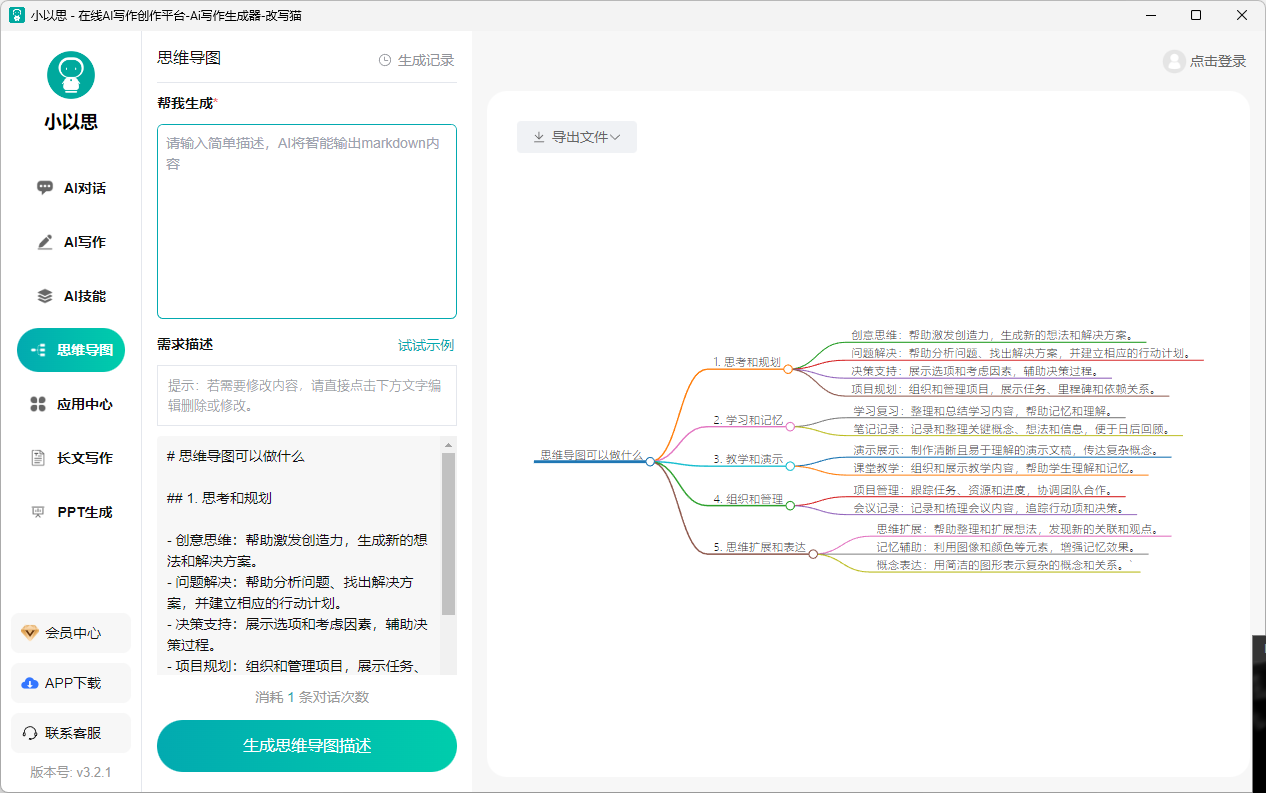The image size is (1266, 793).
Task: Open the AI对话 menu item
Action: (x=71, y=188)
